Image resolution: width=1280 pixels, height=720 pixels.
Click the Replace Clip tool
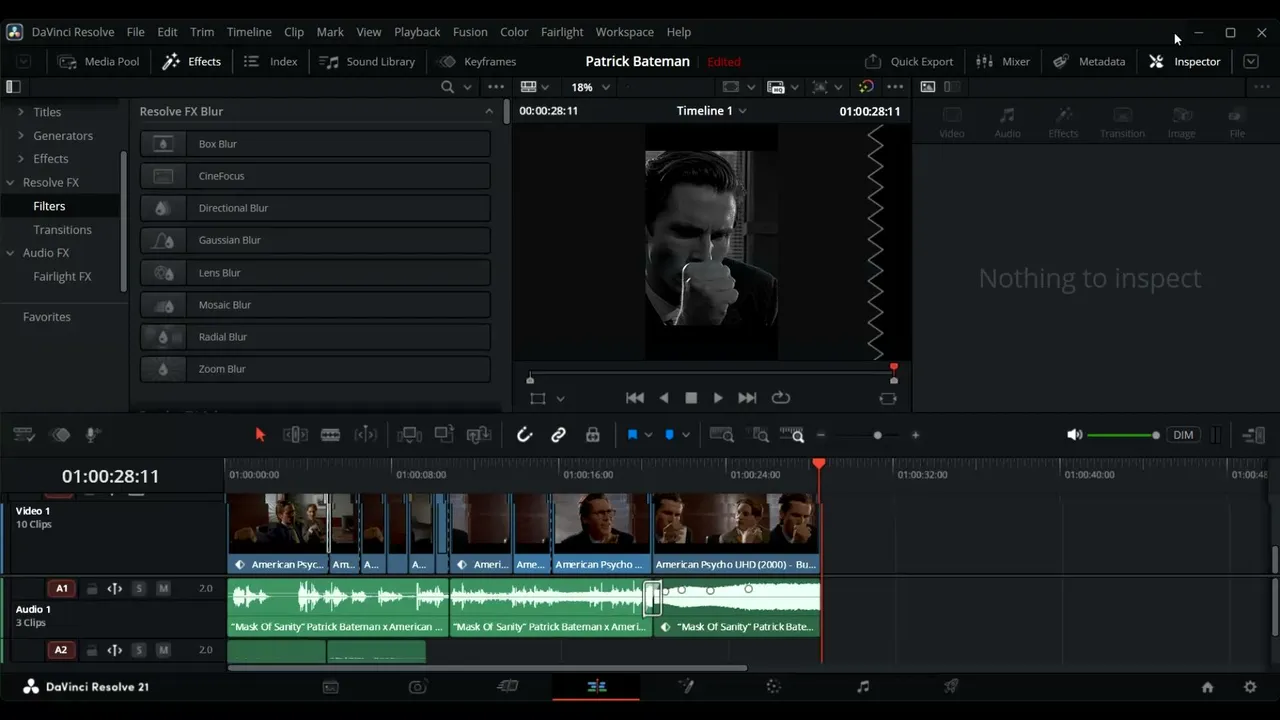tap(479, 435)
